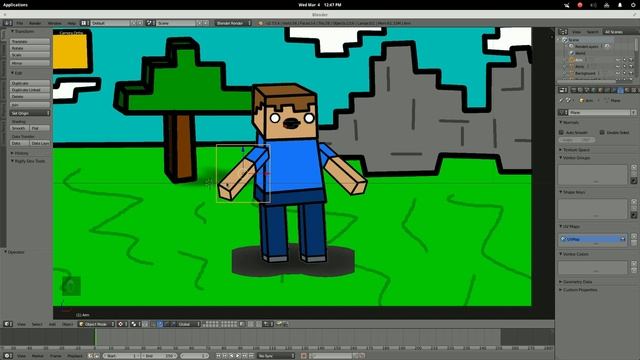The image size is (640, 360).
Task: Select the World item in outliner
Action: tap(580, 53)
